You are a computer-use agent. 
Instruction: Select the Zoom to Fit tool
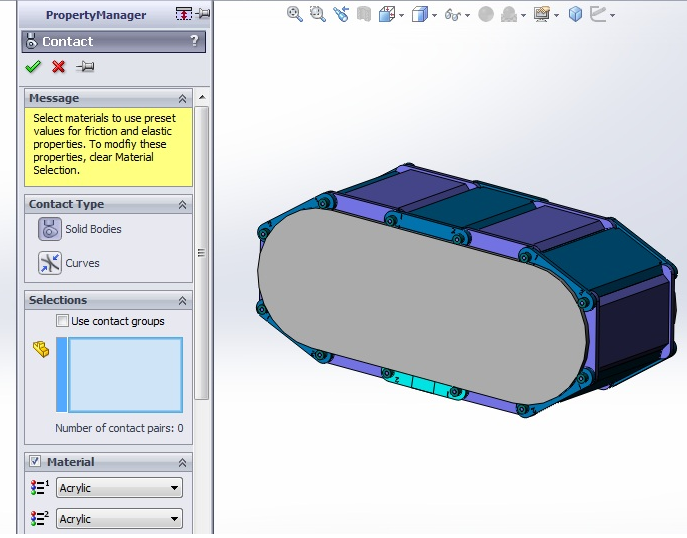(x=294, y=14)
